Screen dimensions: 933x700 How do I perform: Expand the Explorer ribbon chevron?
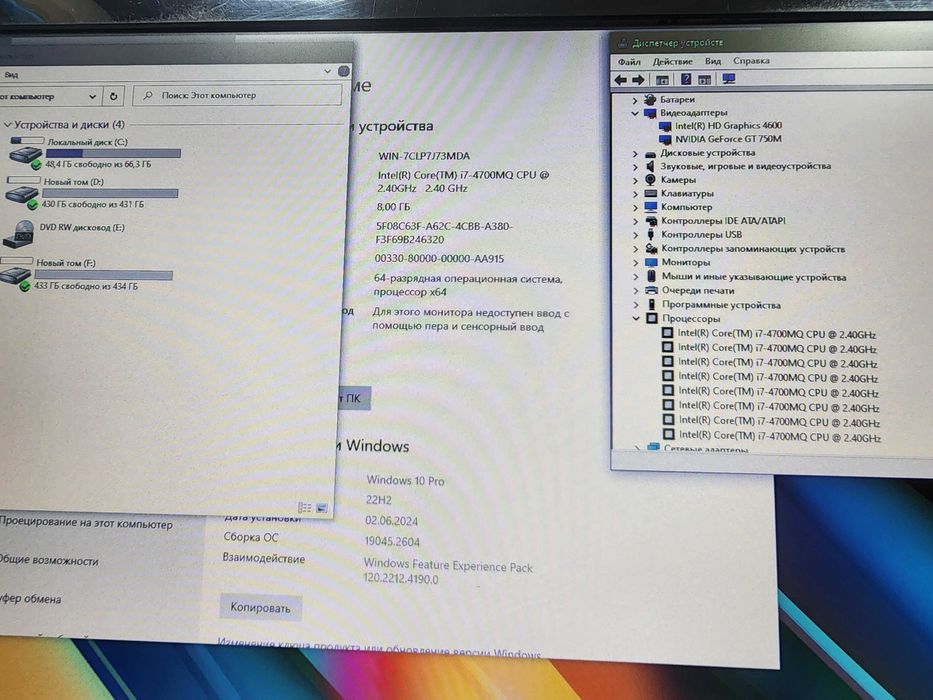click(327, 71)
